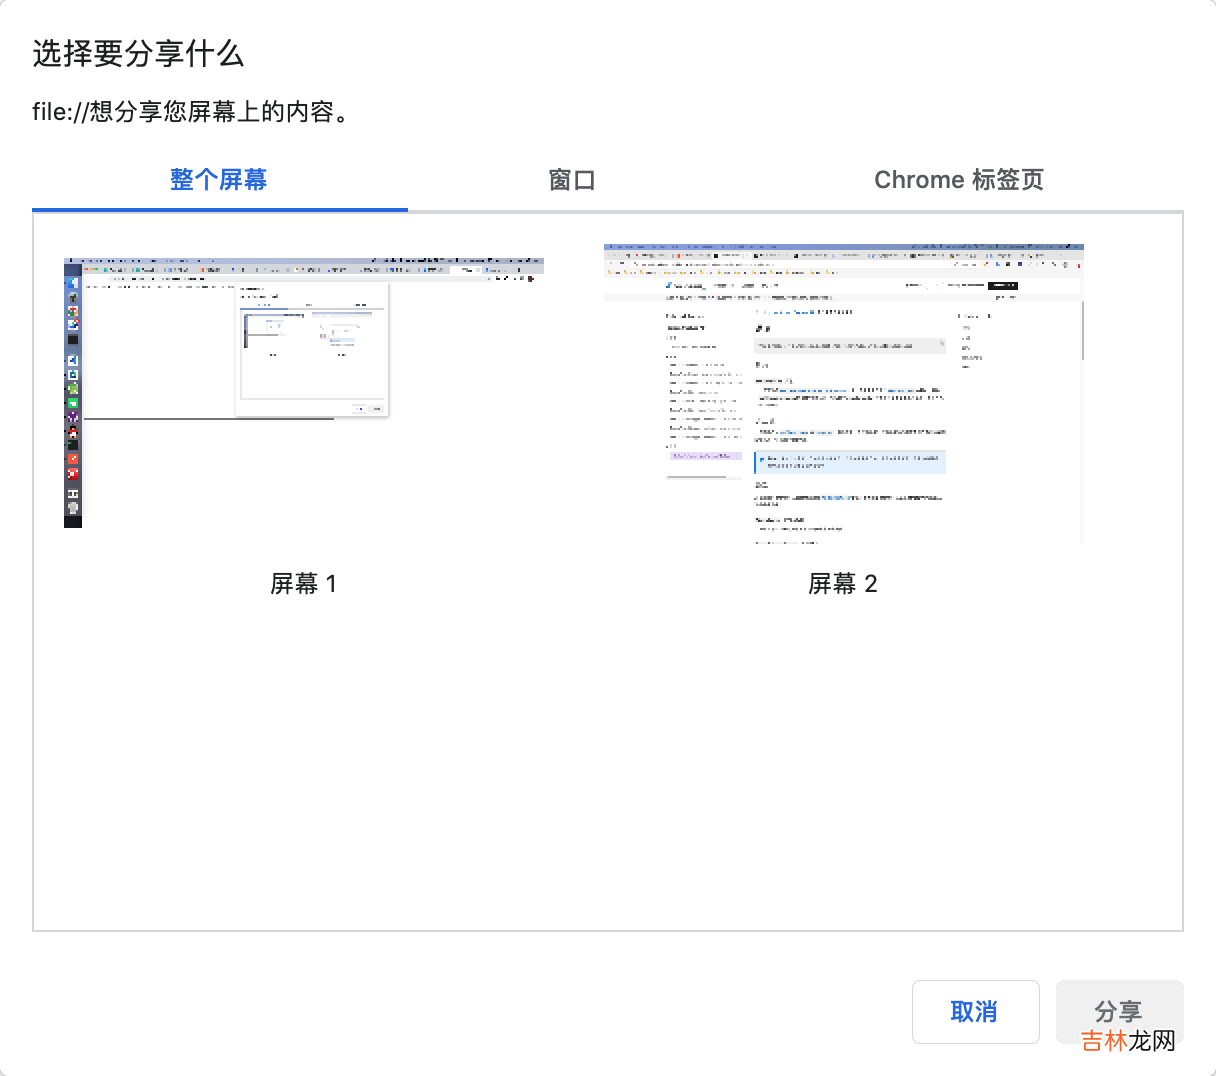Screen dimensions: 1216x1076
Task: Select the Chrome 标签页 tab
Action: tap(958, 180)
